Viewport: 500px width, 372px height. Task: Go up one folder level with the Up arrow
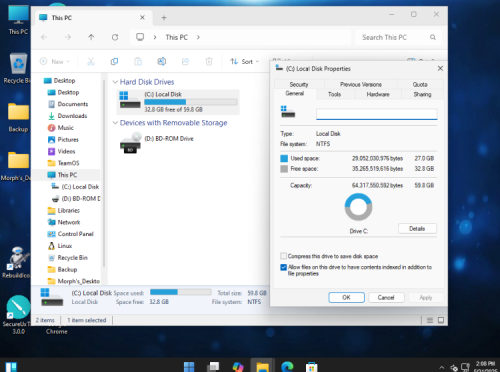pos(91,37)
